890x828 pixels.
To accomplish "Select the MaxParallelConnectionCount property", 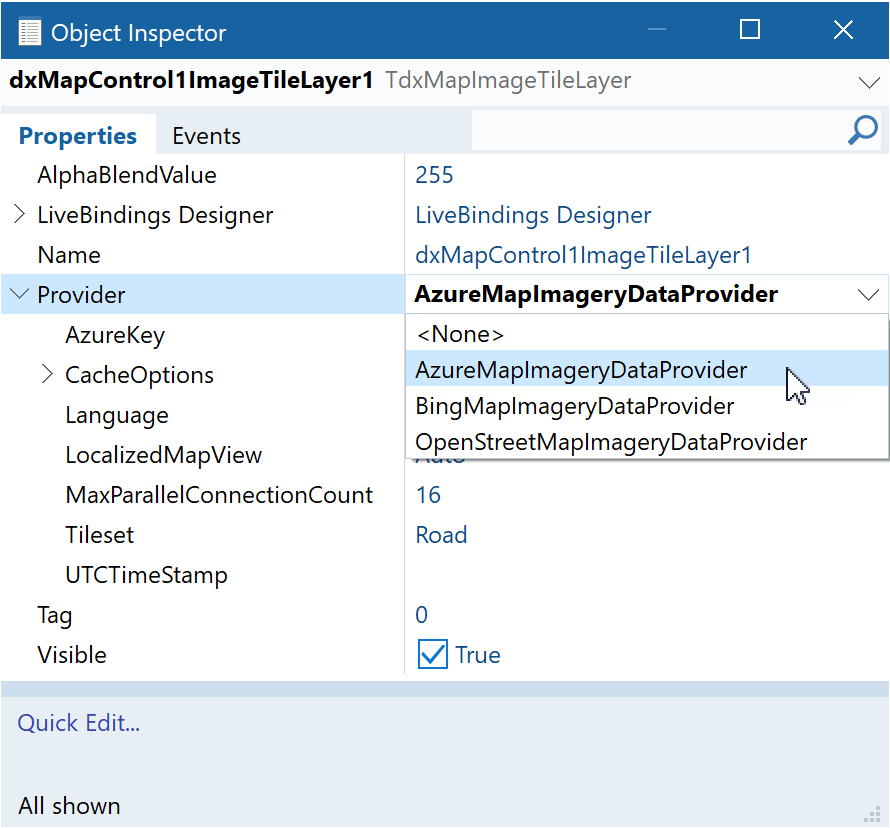I will pyautogui.click(x=219, y=495).
